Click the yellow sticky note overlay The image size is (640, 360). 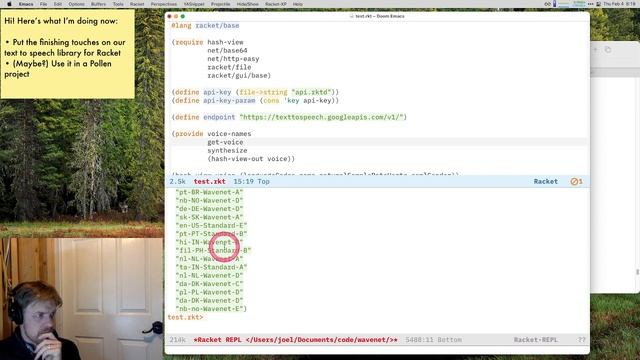point(67,53)
